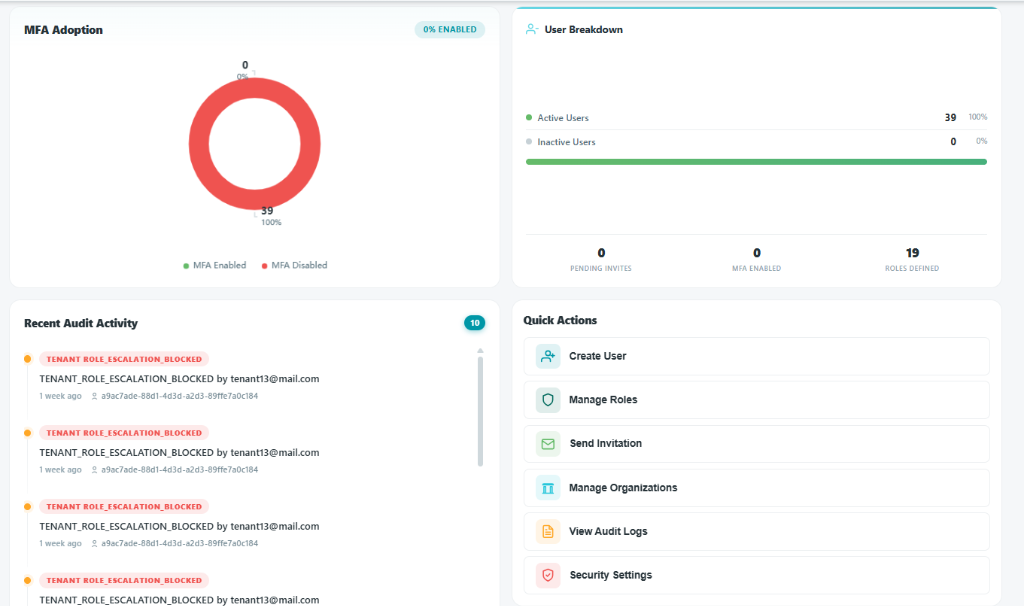Click the Active Users count 39
1024x606 pixels.
point(950,118)
